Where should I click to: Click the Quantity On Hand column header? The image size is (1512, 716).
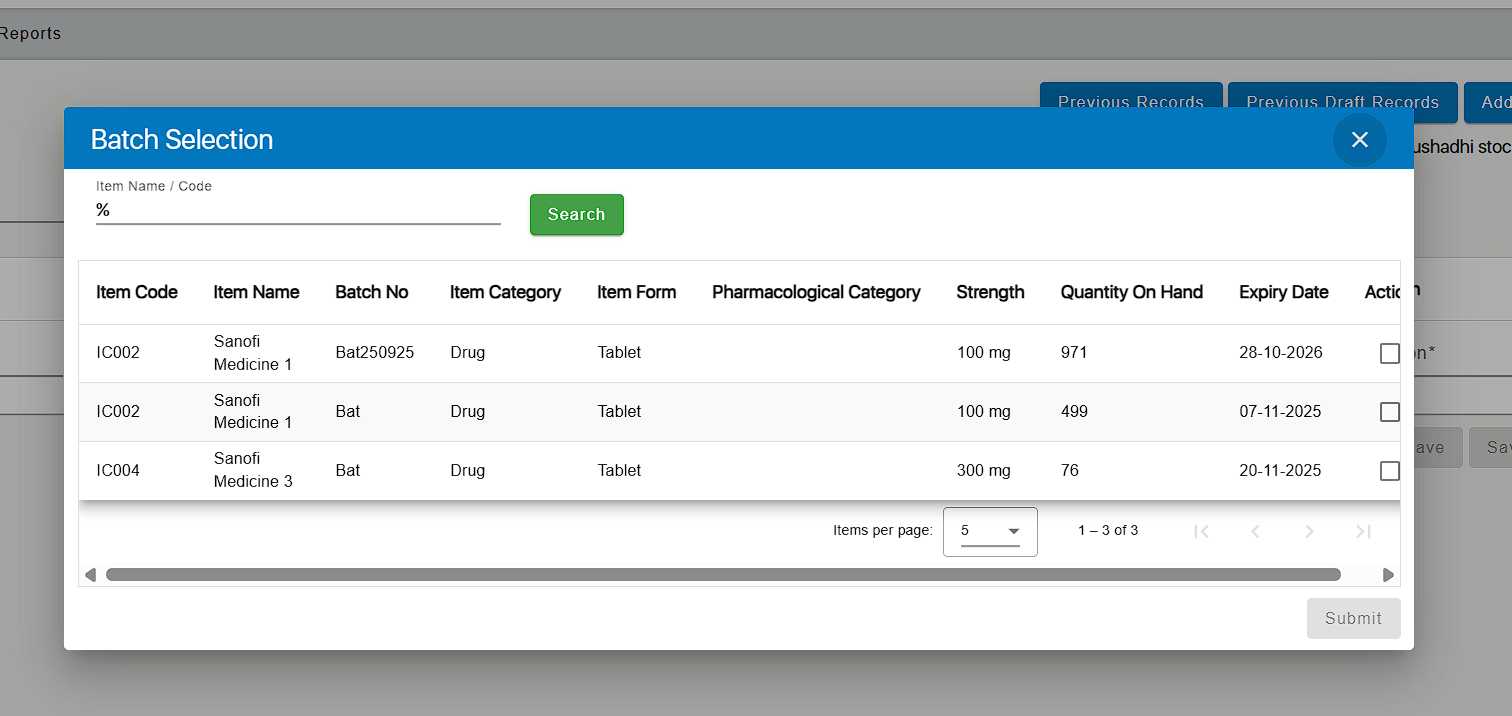(x=1131, y=292)
